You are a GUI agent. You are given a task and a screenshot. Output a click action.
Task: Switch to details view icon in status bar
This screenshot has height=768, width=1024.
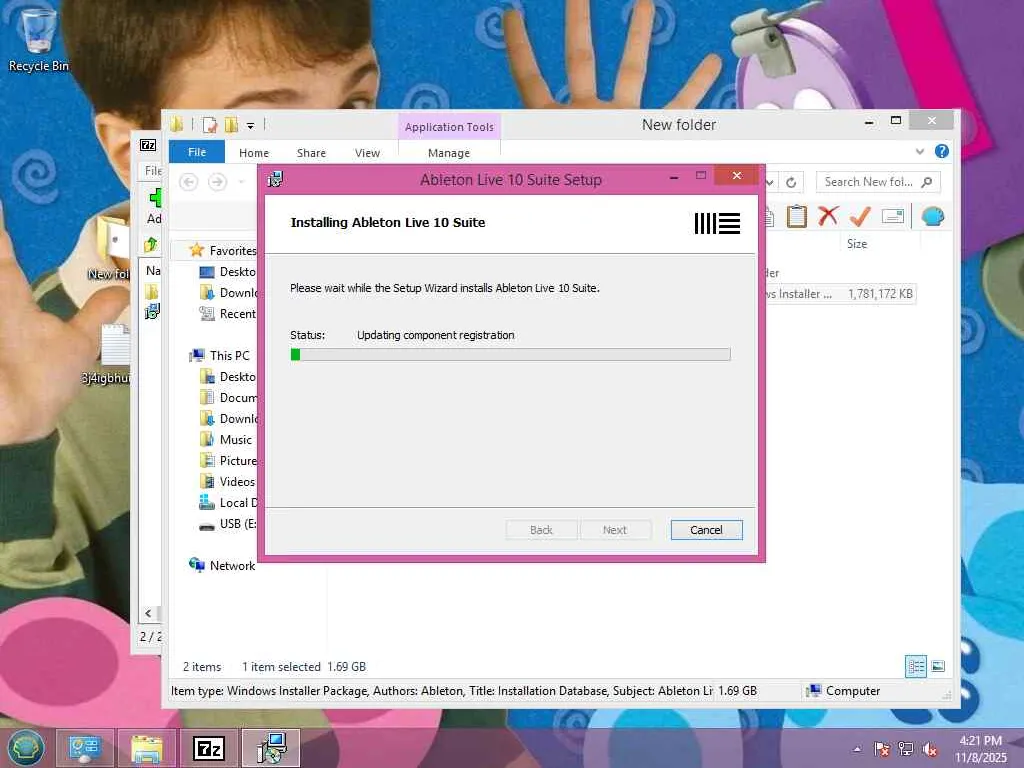916,666
